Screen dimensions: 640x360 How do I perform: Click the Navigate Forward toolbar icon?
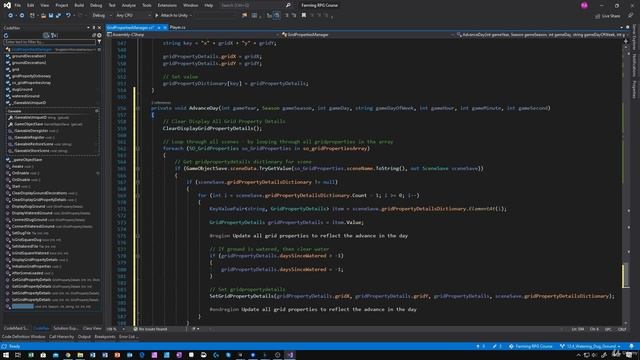tap(22, 16)
